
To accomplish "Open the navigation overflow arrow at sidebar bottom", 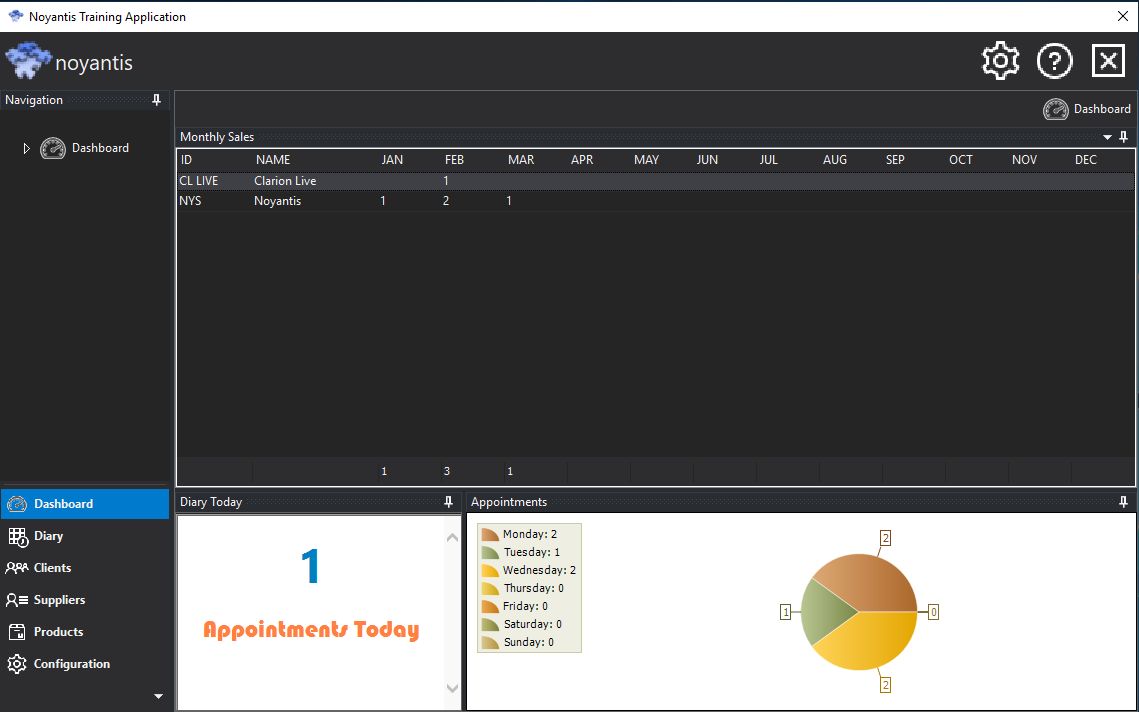I will [x=158, y=697].
